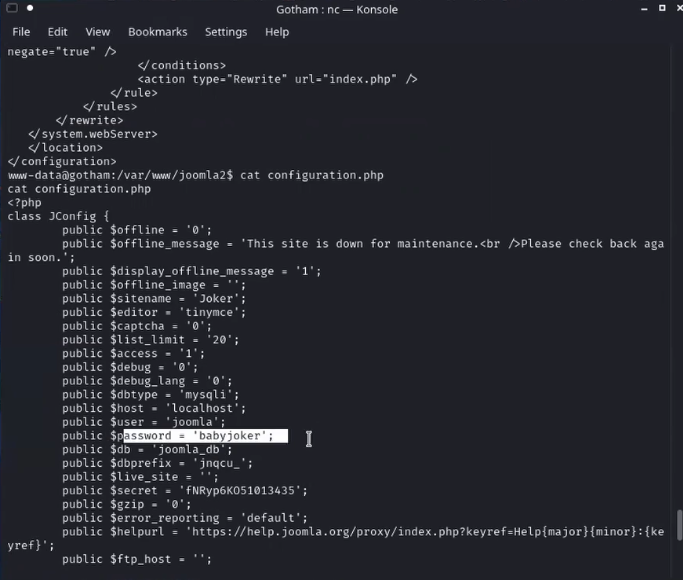Click the $secret value 'fNRyp6KO51013435'
The image size is (683, 580).
tap(240, 490)
